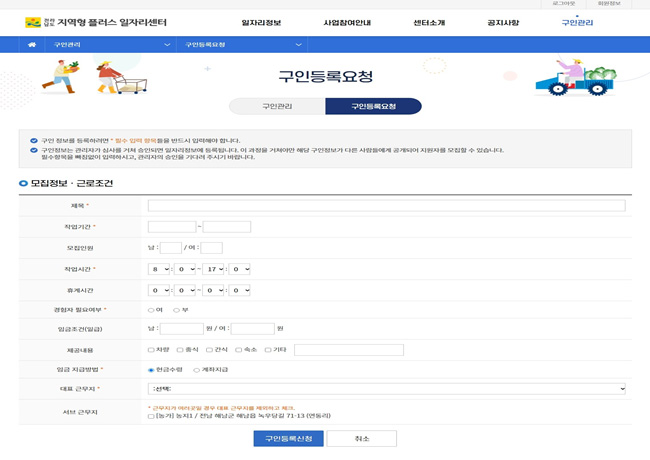Open the 공지사항 menu
Viewport: 650px width, 460px height.
[503, 23]
